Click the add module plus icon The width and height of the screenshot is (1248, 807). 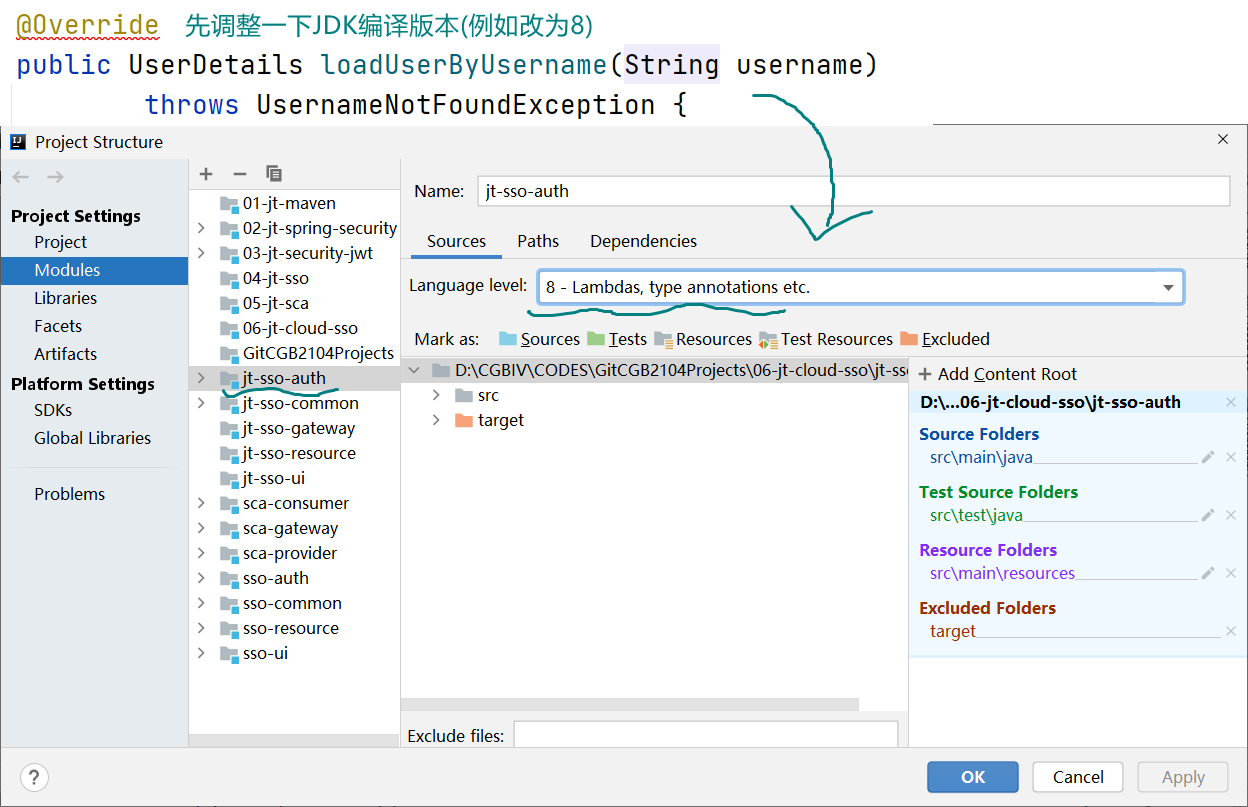(x=206, y=174)
